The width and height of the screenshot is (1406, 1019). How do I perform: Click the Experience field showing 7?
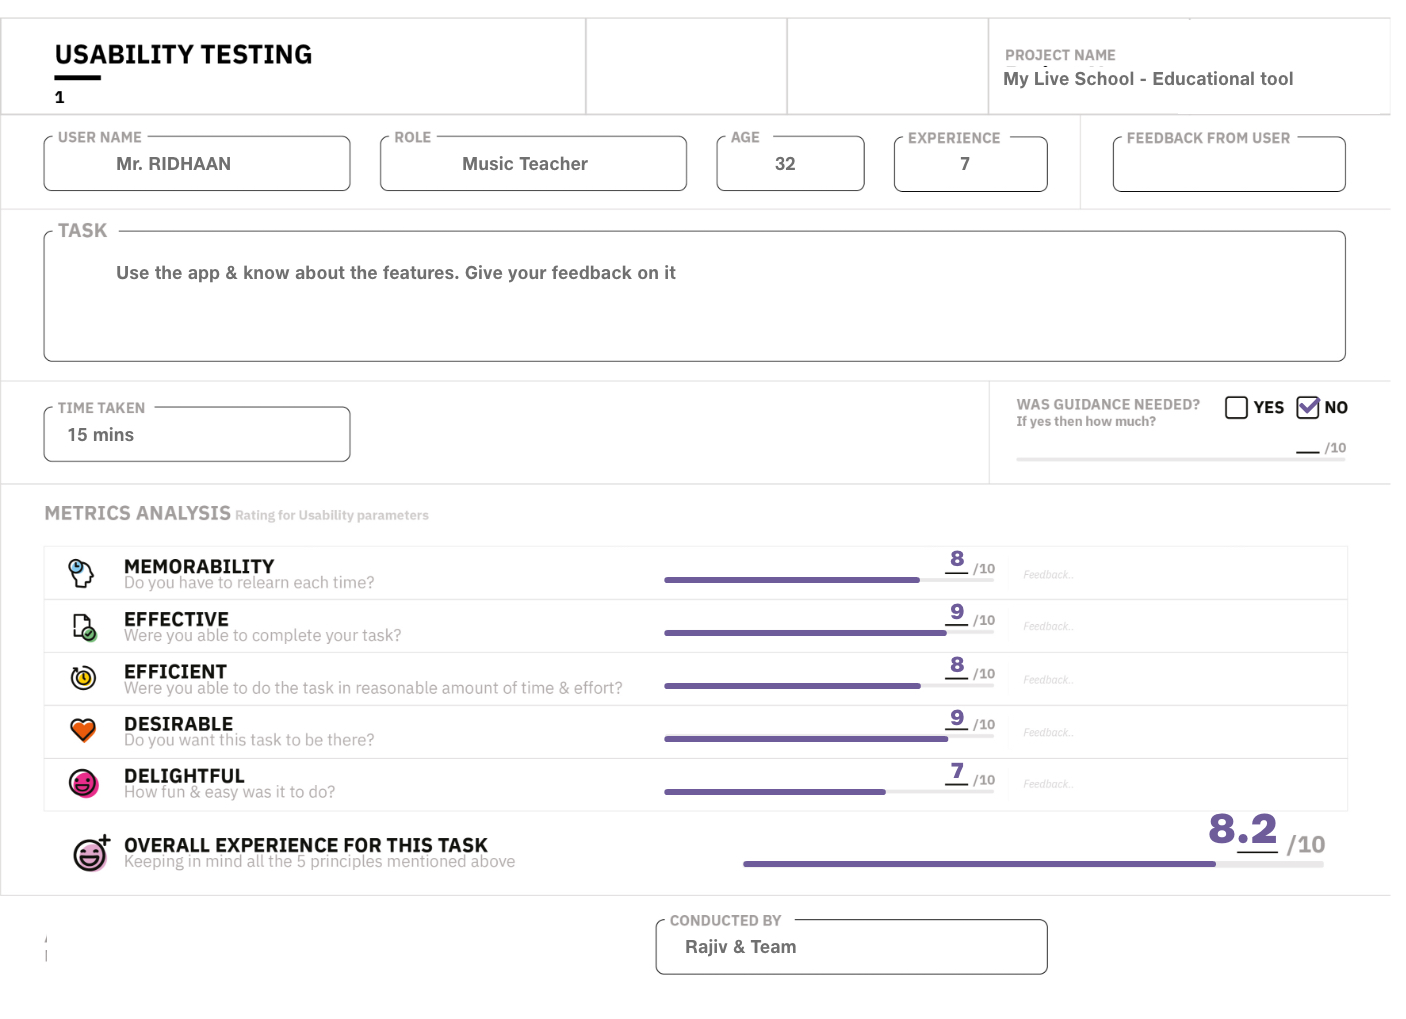(x=970, y=164)
